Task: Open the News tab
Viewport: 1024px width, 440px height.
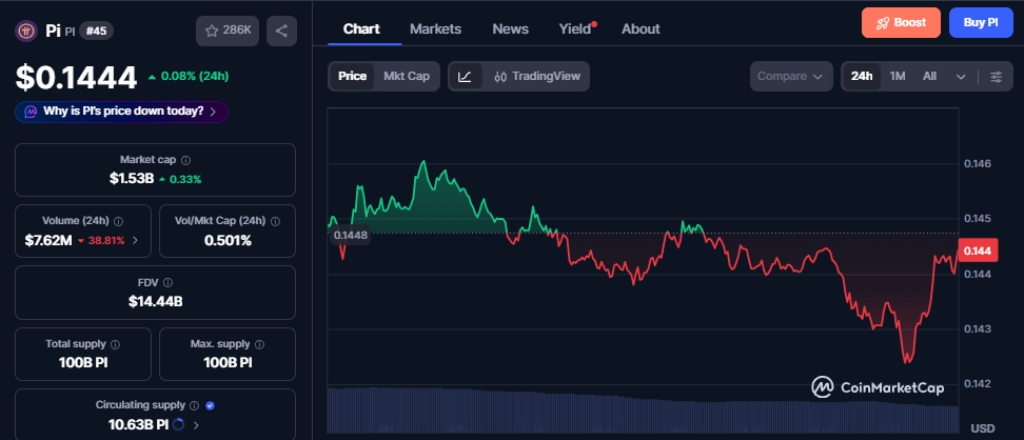Action: (x=510, y=29)
